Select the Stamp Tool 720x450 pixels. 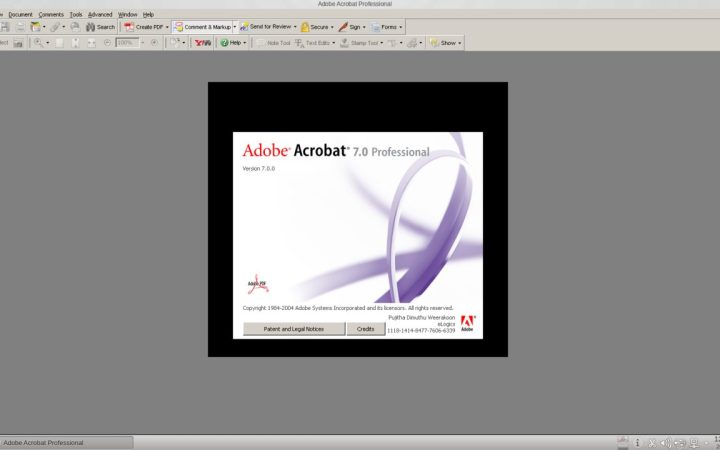click(x=359, y=43)
